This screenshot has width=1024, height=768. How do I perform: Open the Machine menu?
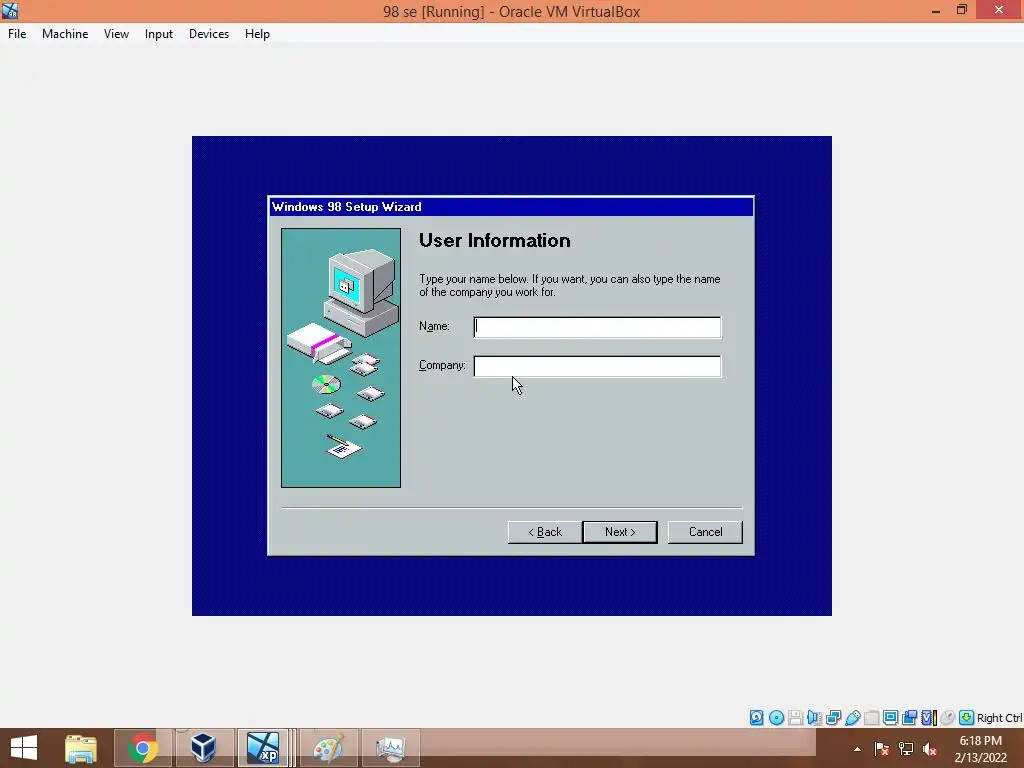(65, 34)
